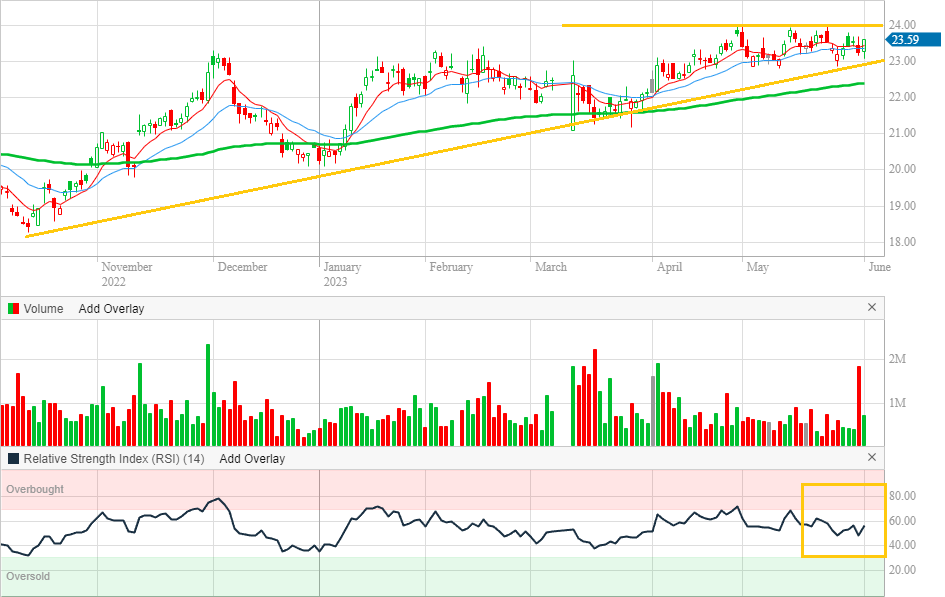Open the Volume indicator label
Image resolution: width=945 pixels, height=597 pixels.
pos(44,309)
